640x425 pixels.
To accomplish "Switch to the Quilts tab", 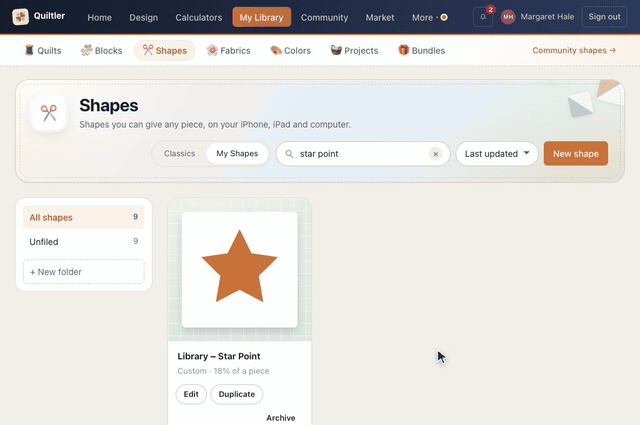I will click(x=43, y=51).
